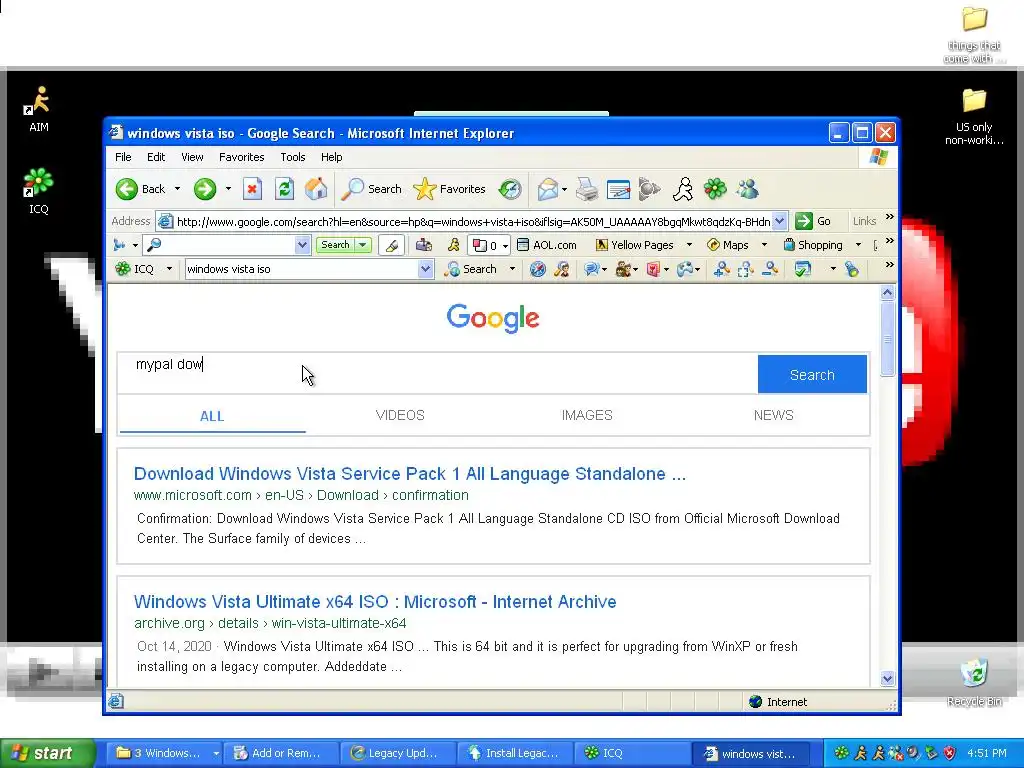The image size is (1024, 768).
Task: Expand the Shopping dropdown arrow
Action: 857,245
